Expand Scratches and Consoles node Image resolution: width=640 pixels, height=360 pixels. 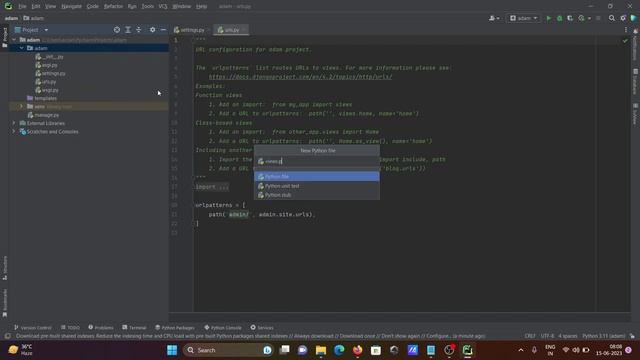pos(14,131)
